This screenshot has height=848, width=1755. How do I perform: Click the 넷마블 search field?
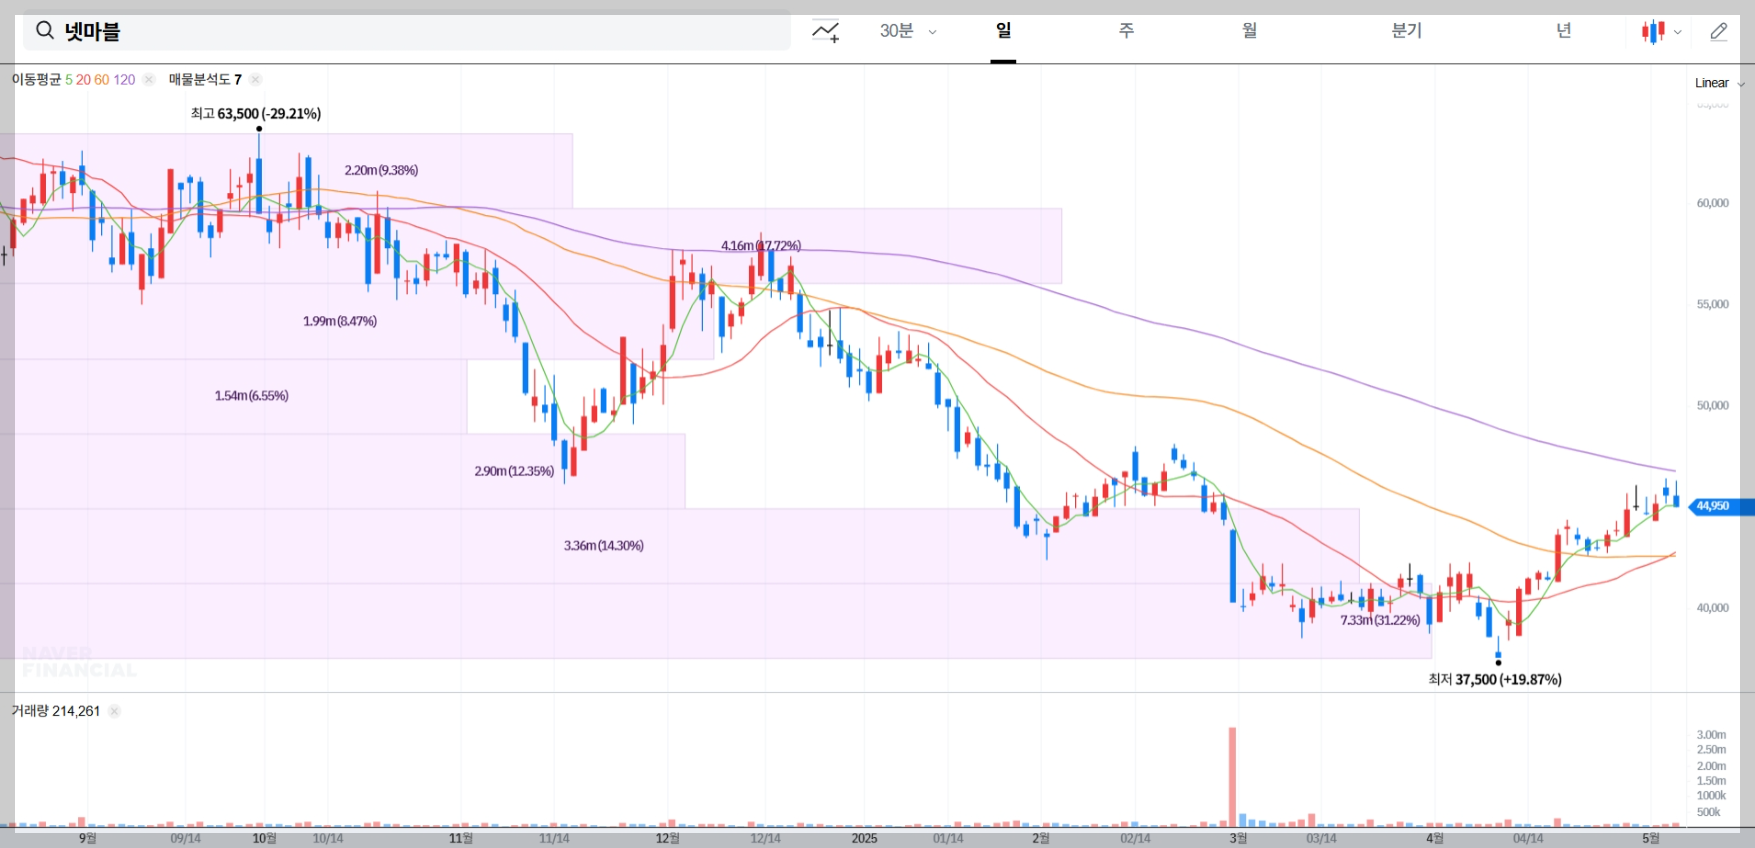(x=407, y=31)
